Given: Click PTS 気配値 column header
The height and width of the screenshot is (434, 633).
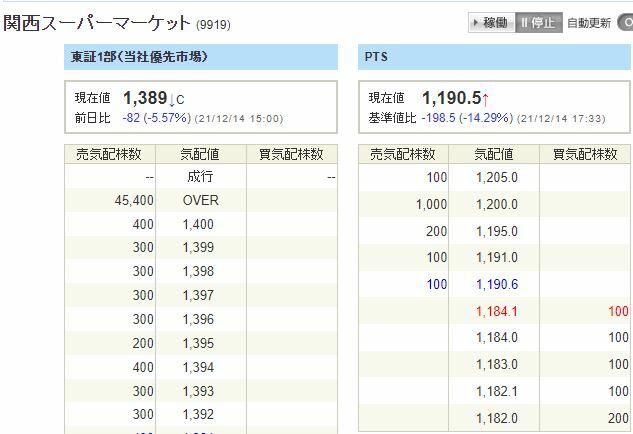Looking at the screenshot, I should (494, 154).
